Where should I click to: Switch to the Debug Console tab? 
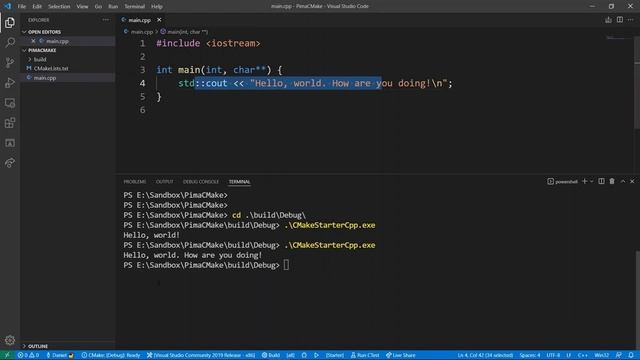[201, 182]
